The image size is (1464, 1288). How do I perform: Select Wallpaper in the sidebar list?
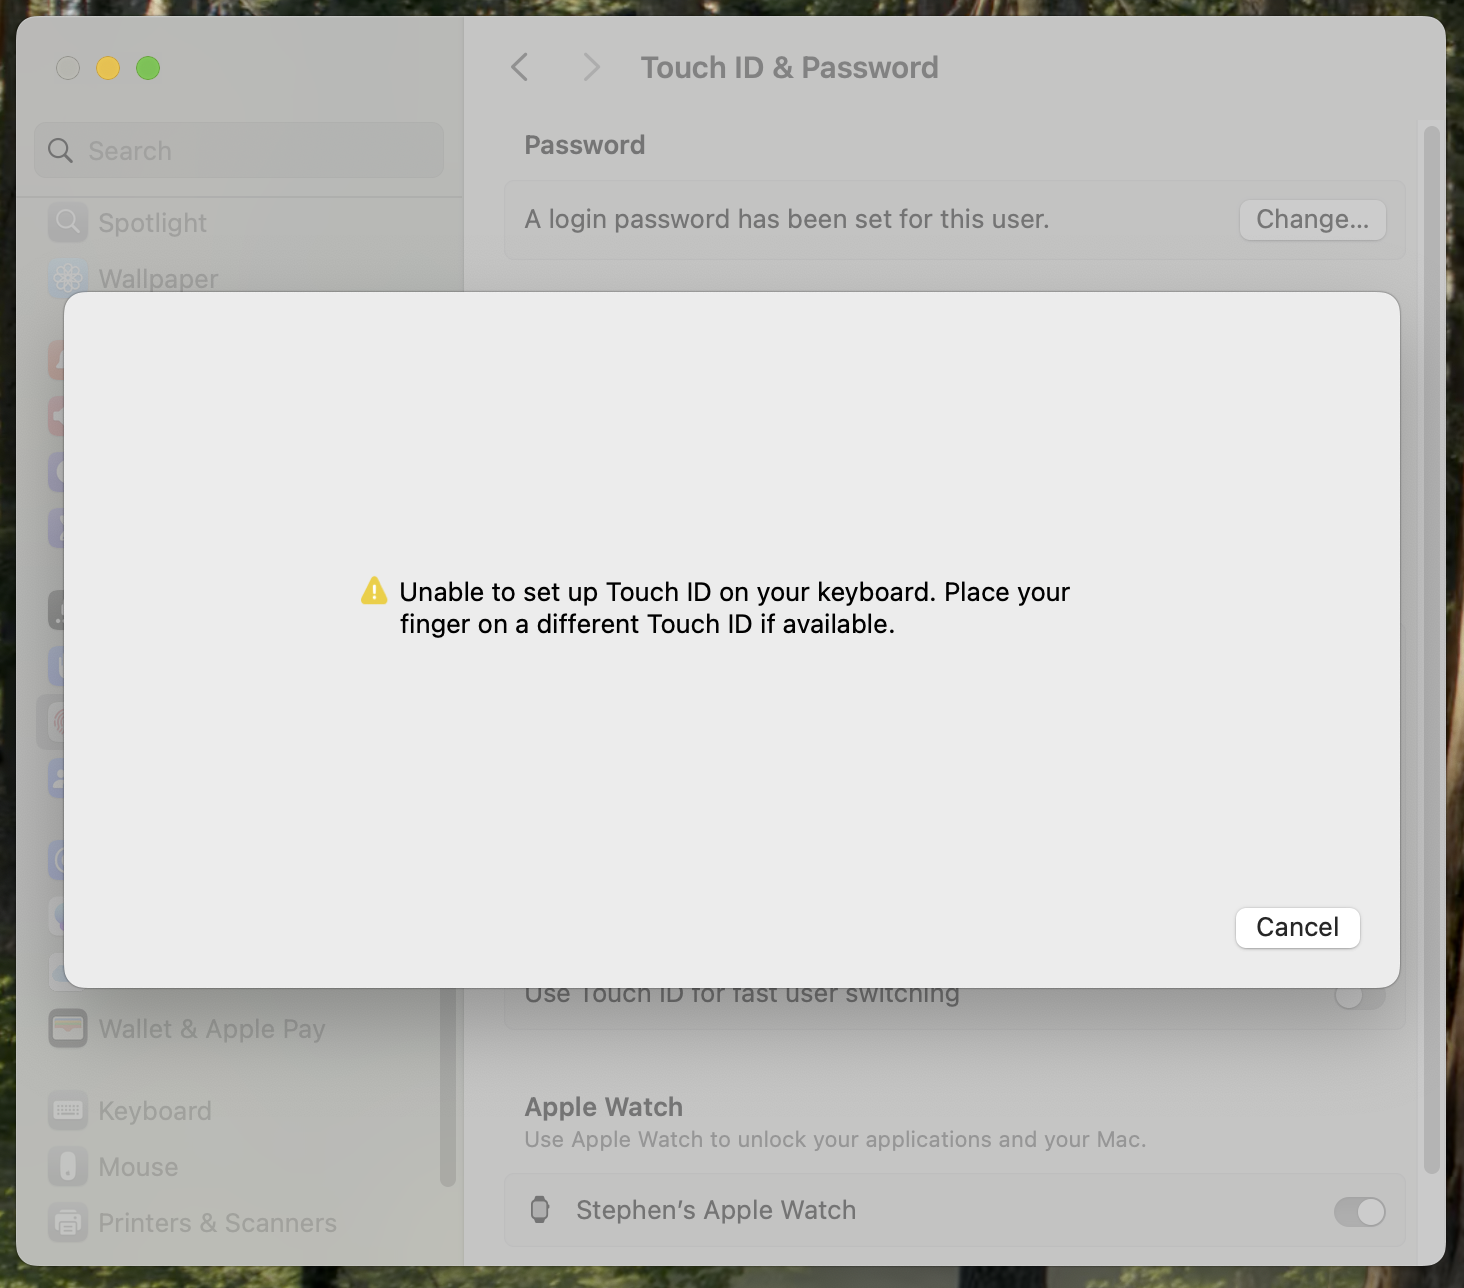click(x=159, y=279)
